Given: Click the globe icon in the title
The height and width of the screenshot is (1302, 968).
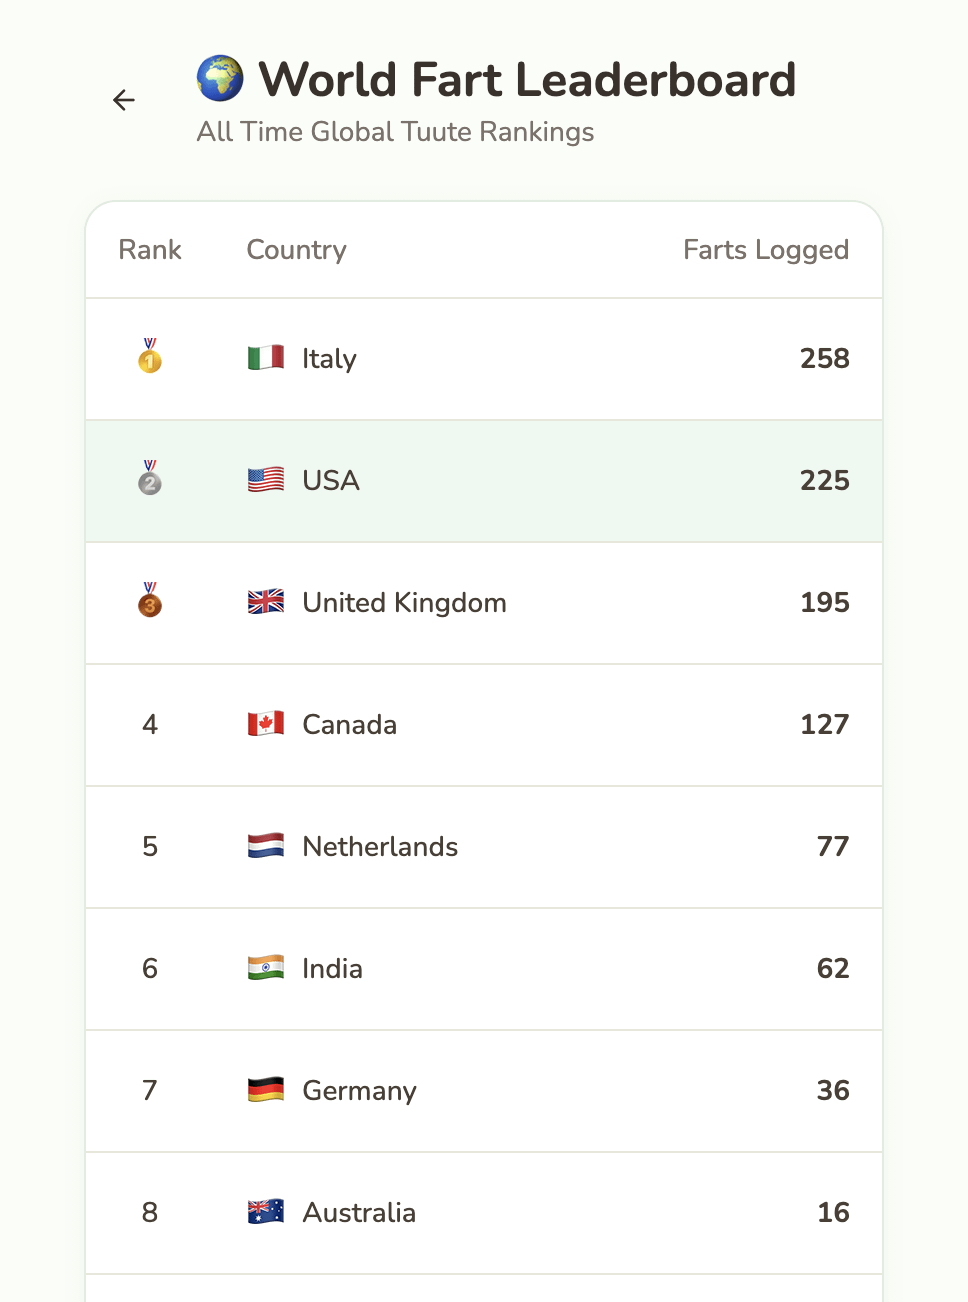Looking at the screenshot, I should point(220,79).
